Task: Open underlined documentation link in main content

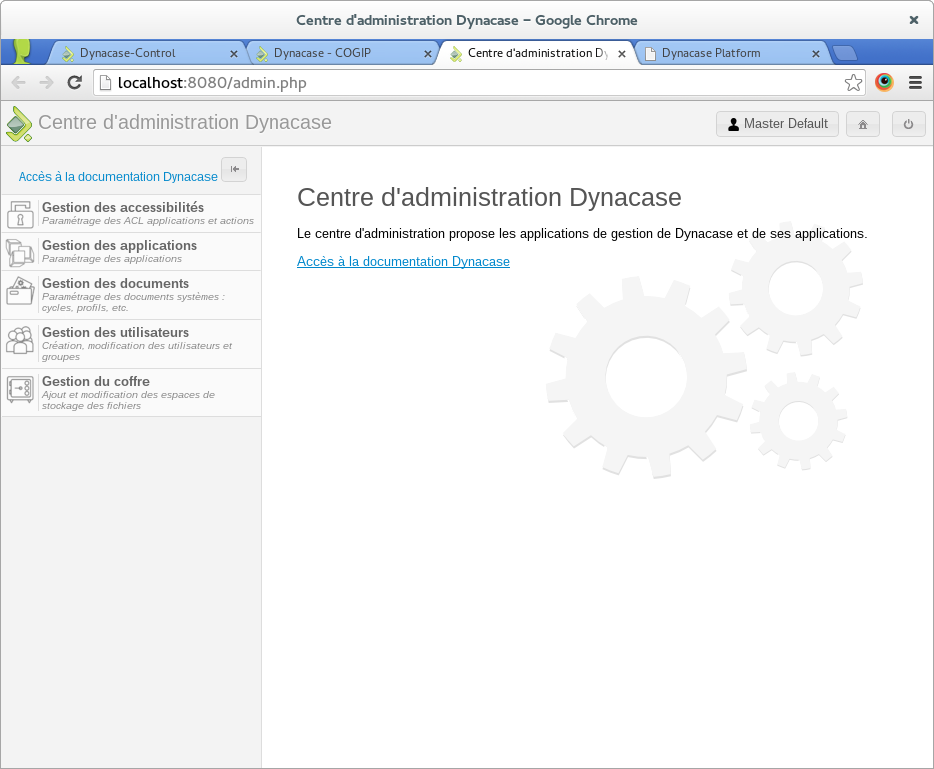Action: point(403,261)
